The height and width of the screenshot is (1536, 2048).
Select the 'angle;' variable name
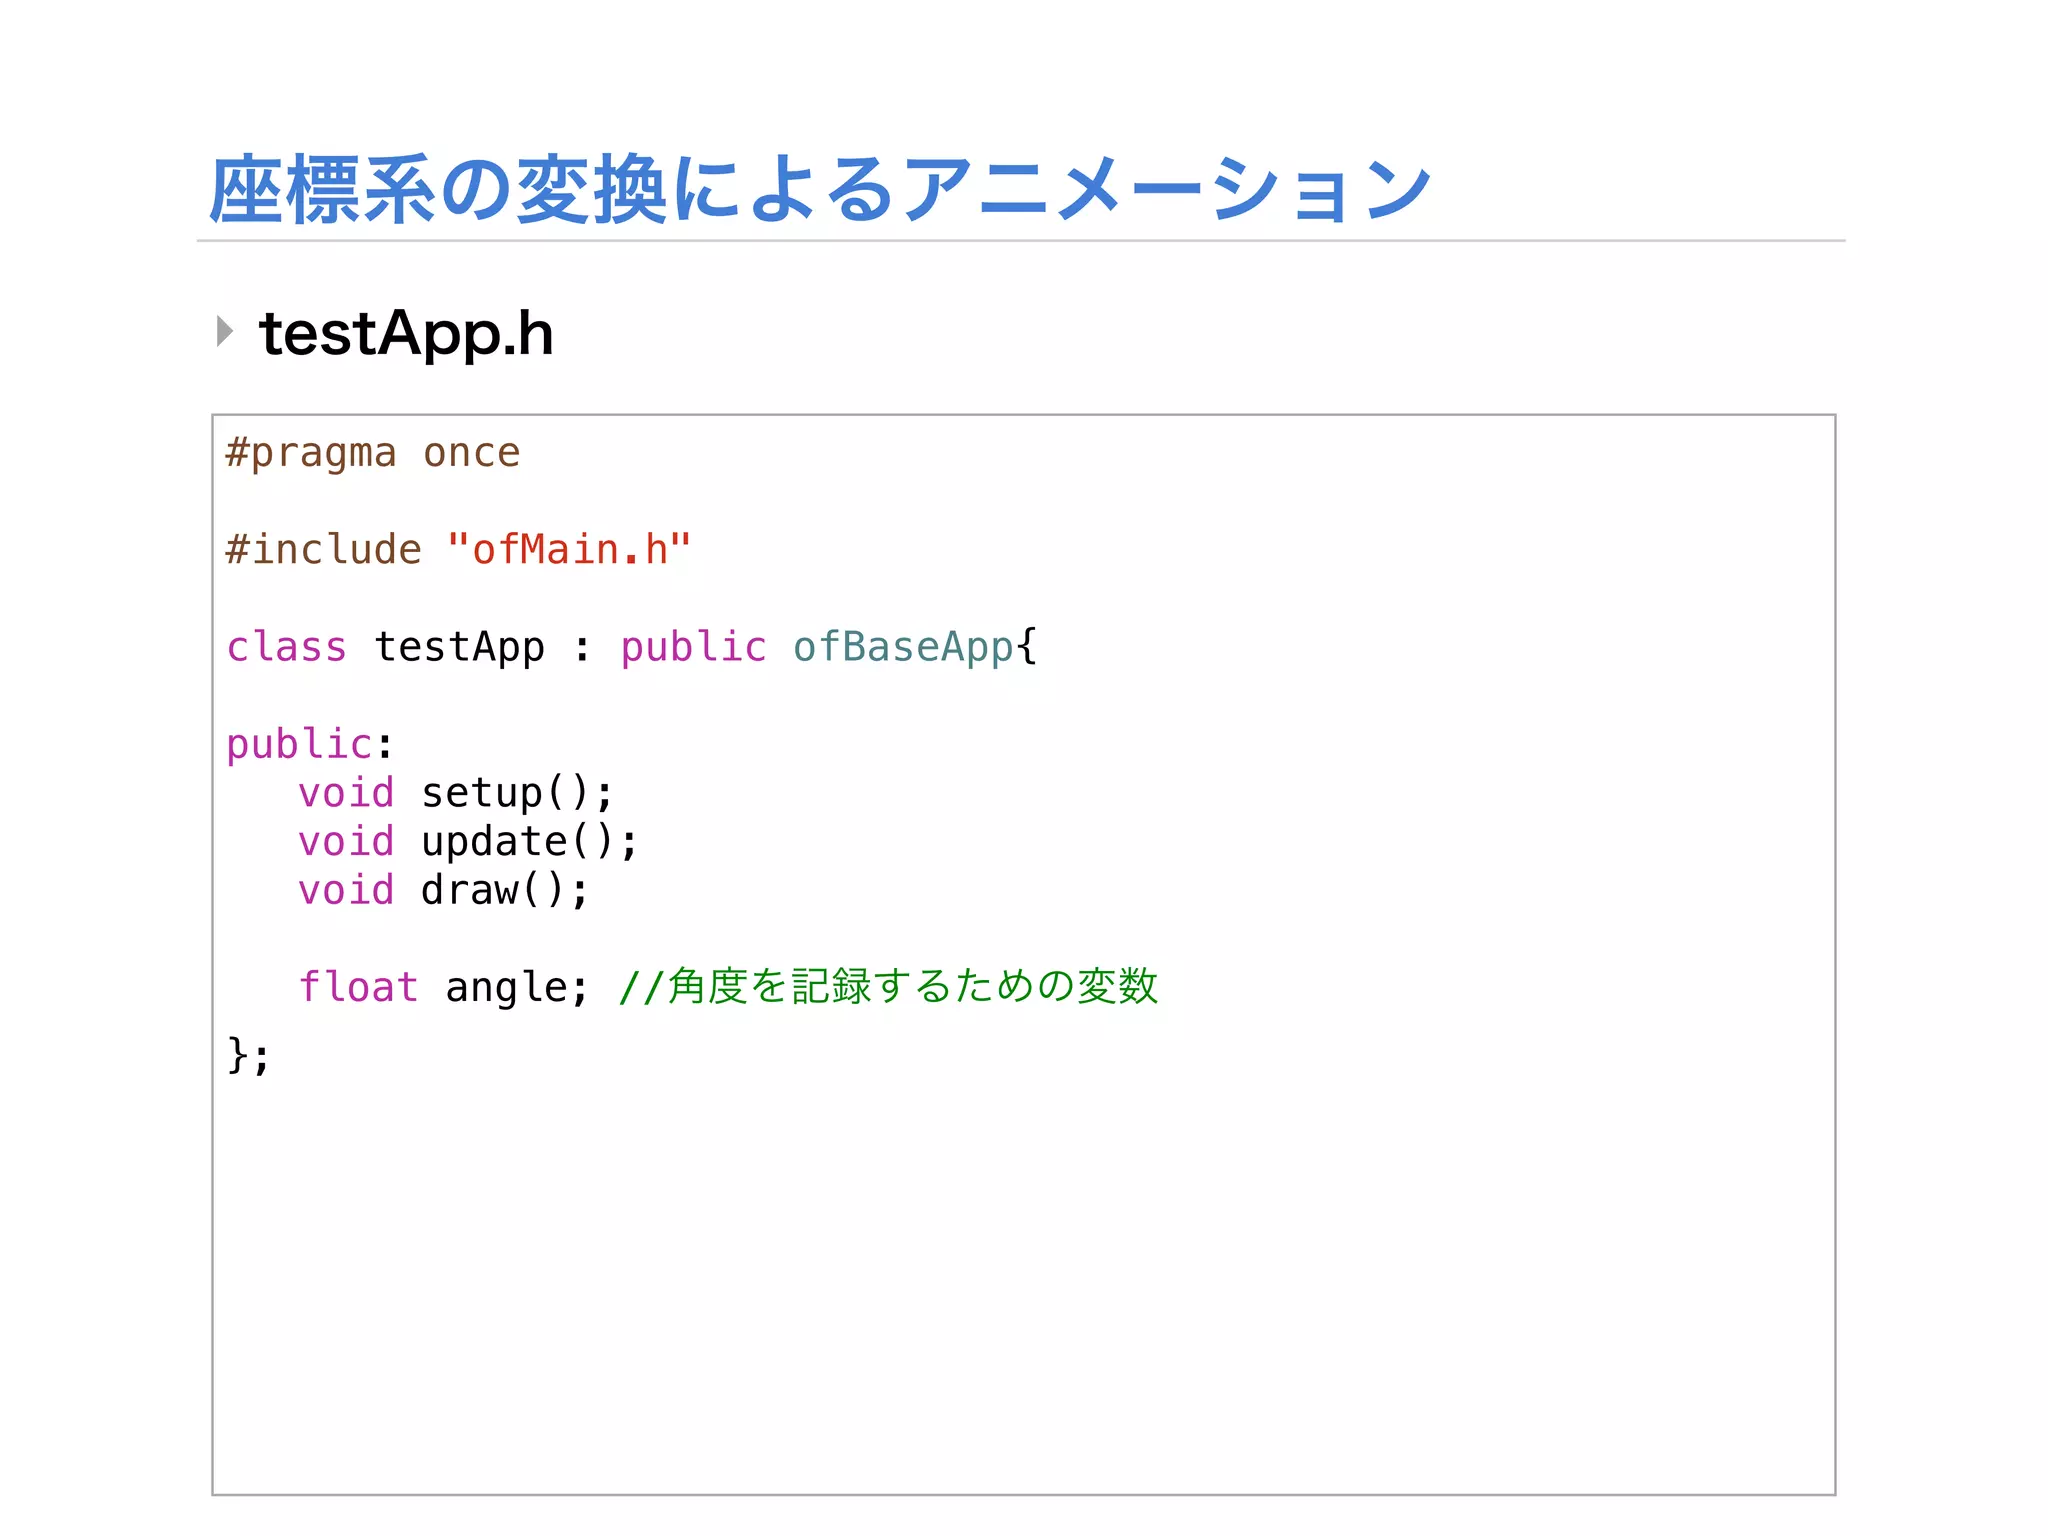[517, 988]
